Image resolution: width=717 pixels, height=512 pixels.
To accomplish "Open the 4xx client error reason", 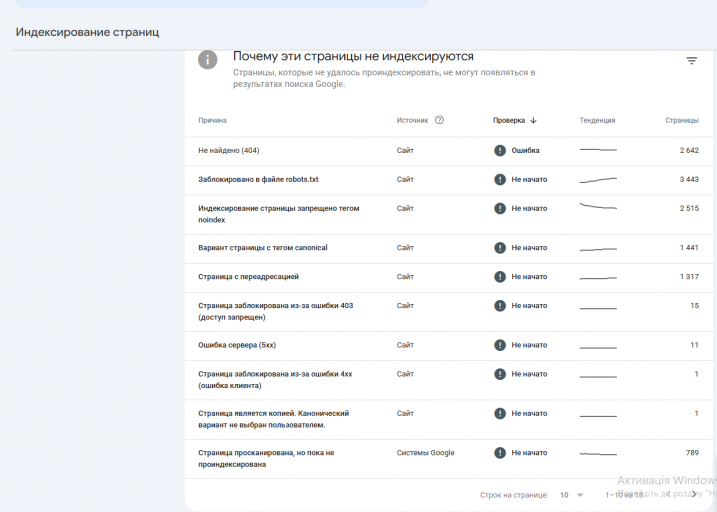I will (275, 379).
